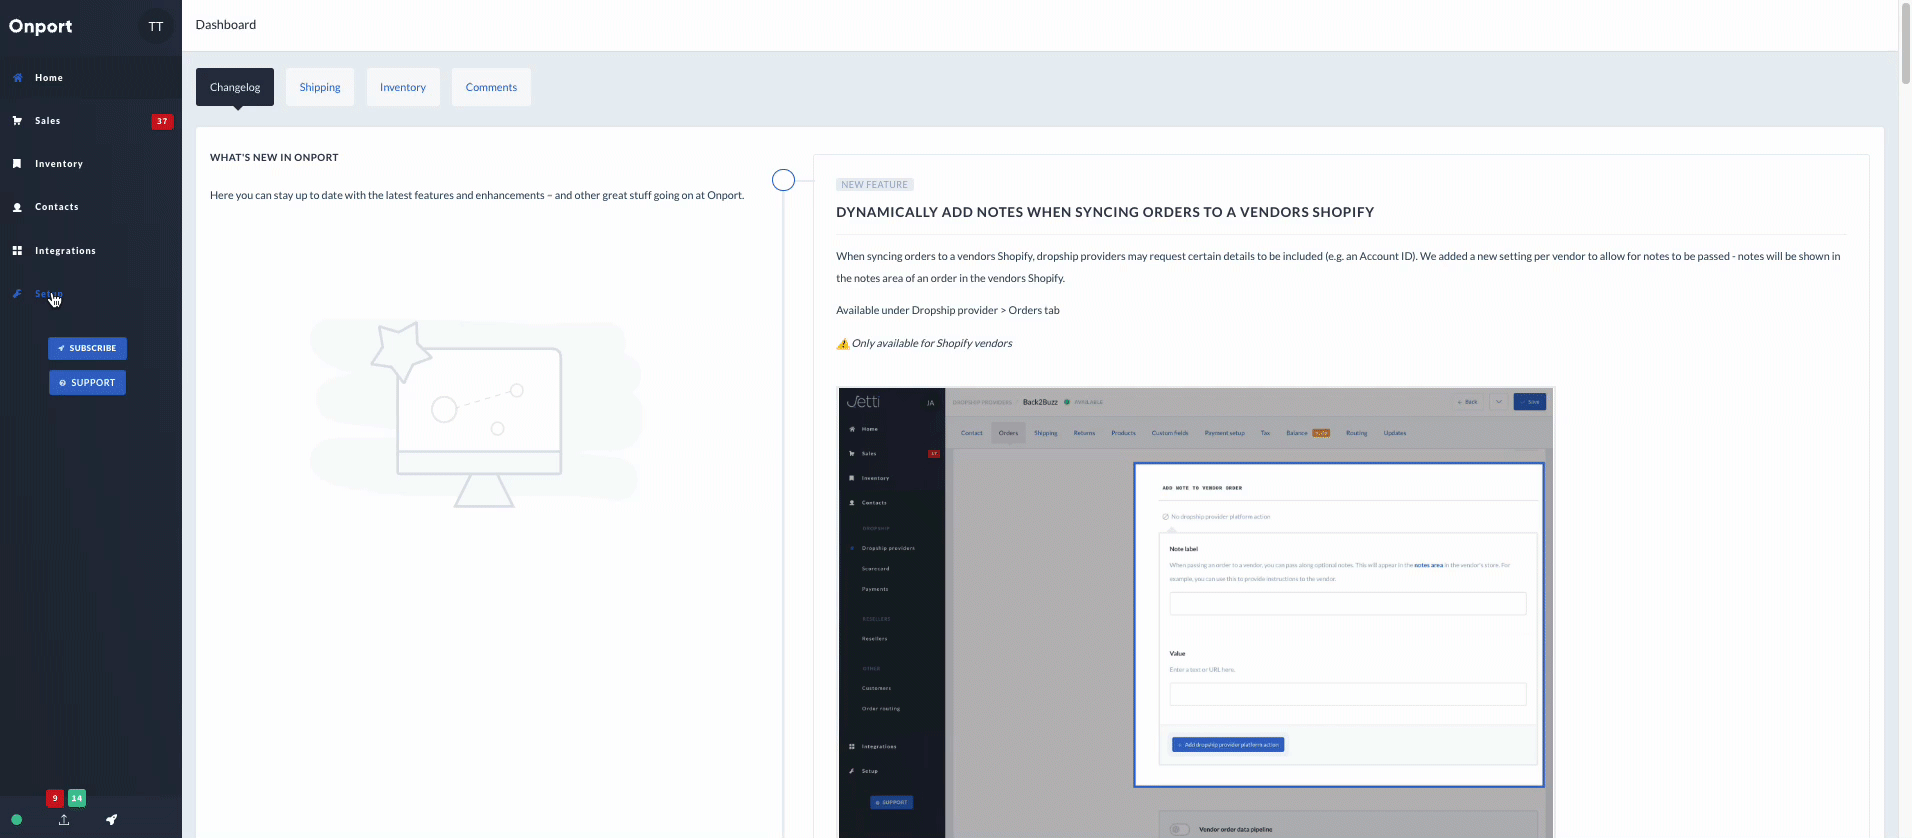Click the Inventory bookmark icon
The image size is (1912, 838).
pyautogui.click(x=17, y=164)
